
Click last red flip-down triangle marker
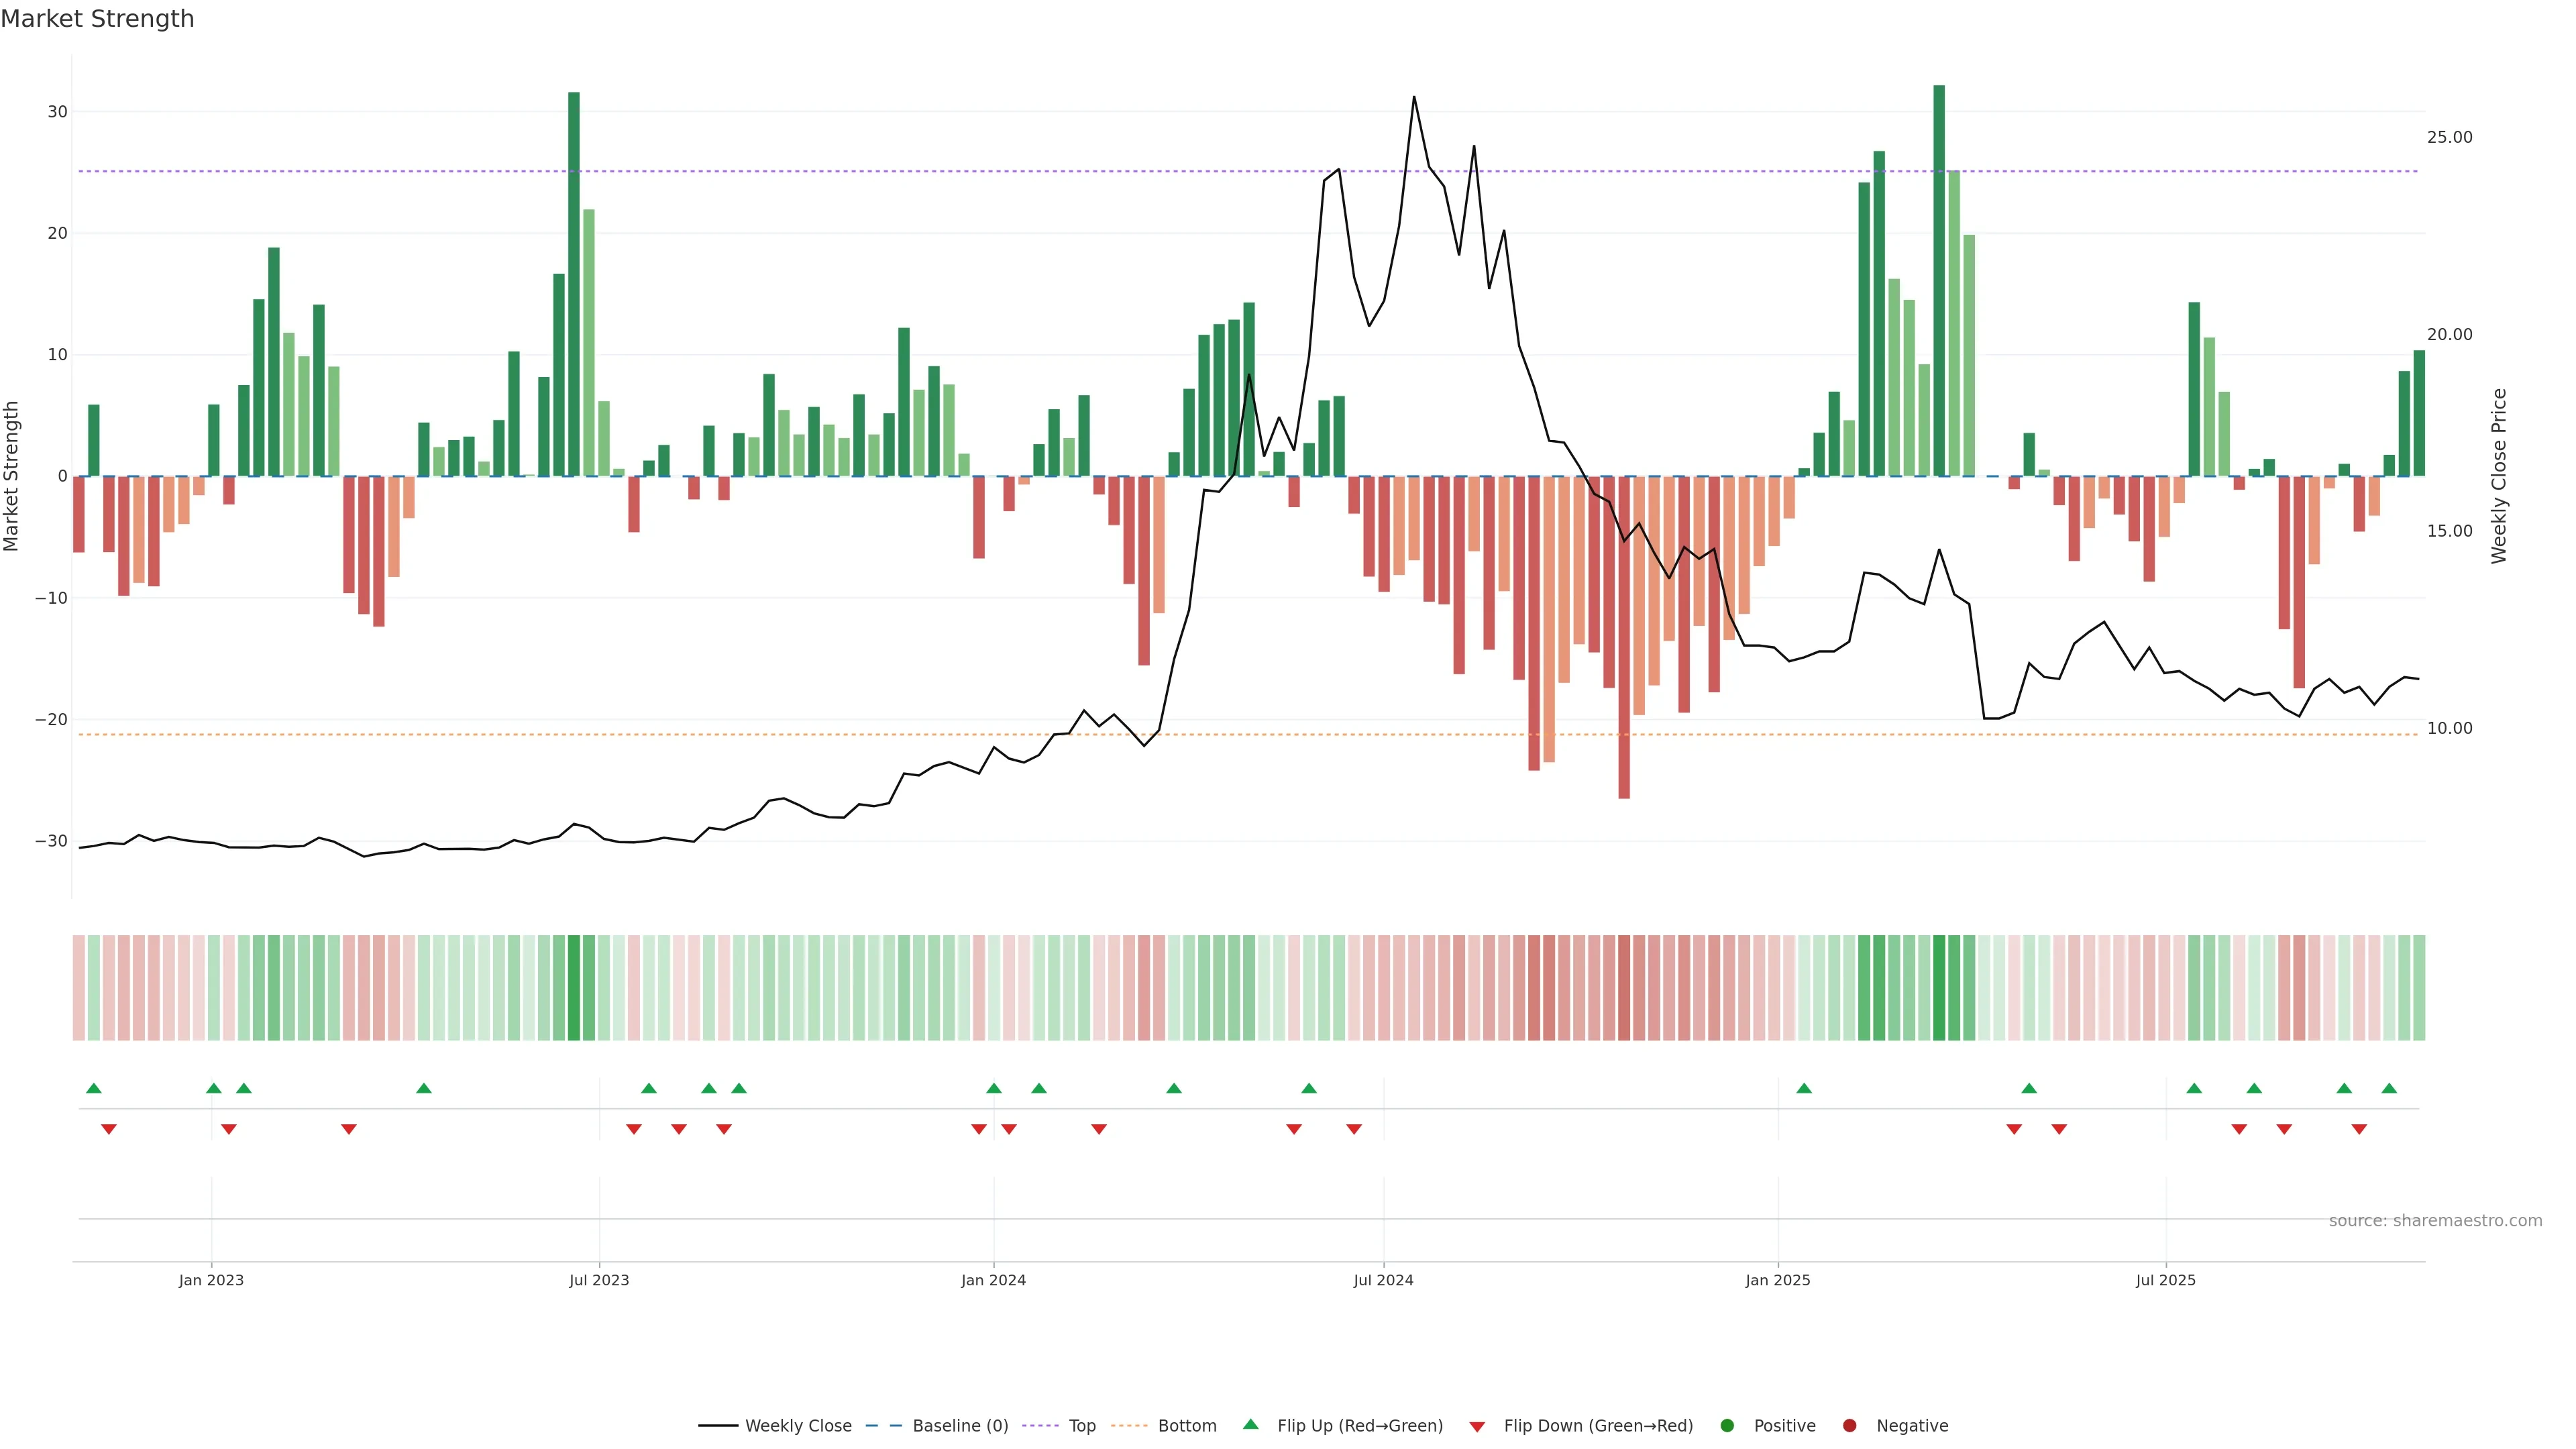[2359, 1129]
